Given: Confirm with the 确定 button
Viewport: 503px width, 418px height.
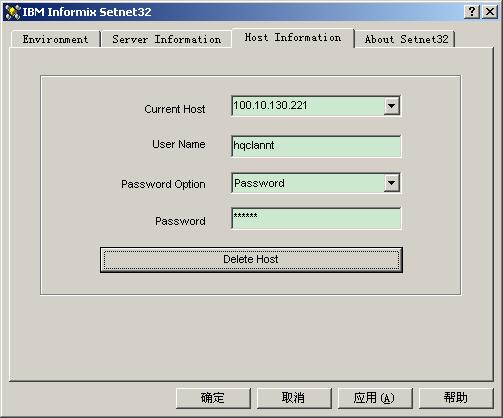Looking at the screenshot, I should point(213,398).
